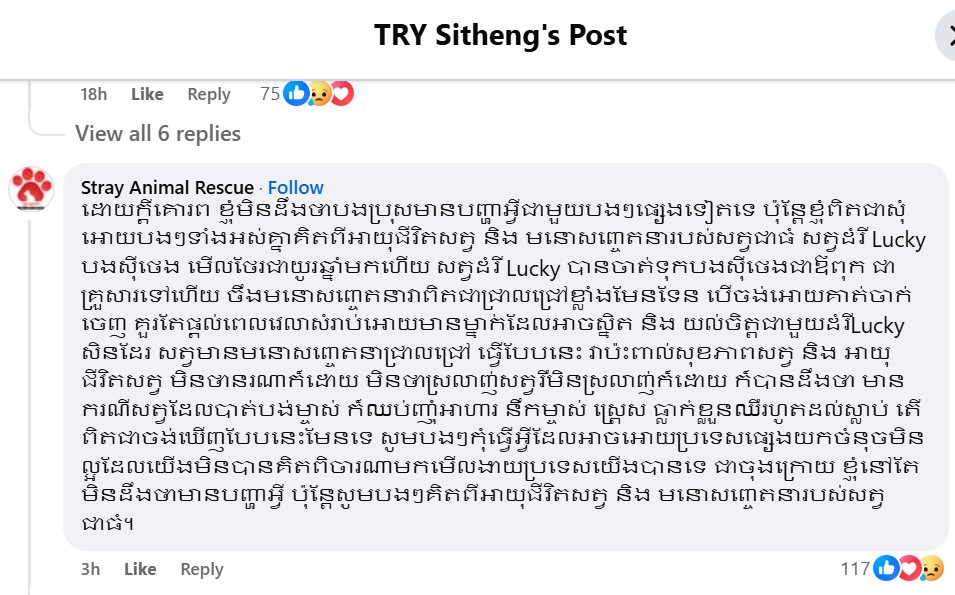Reply to the comment posted 18h ago
The height and width of the screenshot is (595, 955).
[209, 94]
